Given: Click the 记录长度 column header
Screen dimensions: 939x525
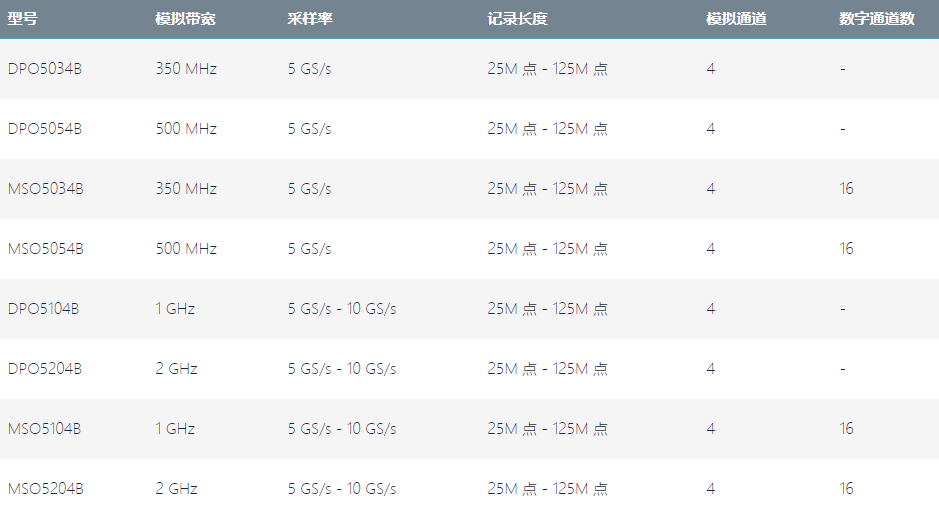Looking at the screenshot, I should (x=517, y=19).
